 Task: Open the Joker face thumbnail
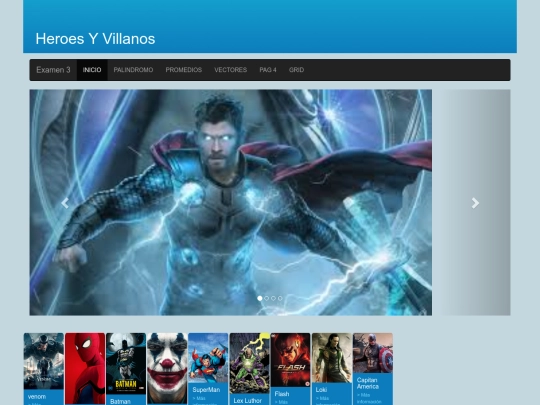[x=167, y=368]
